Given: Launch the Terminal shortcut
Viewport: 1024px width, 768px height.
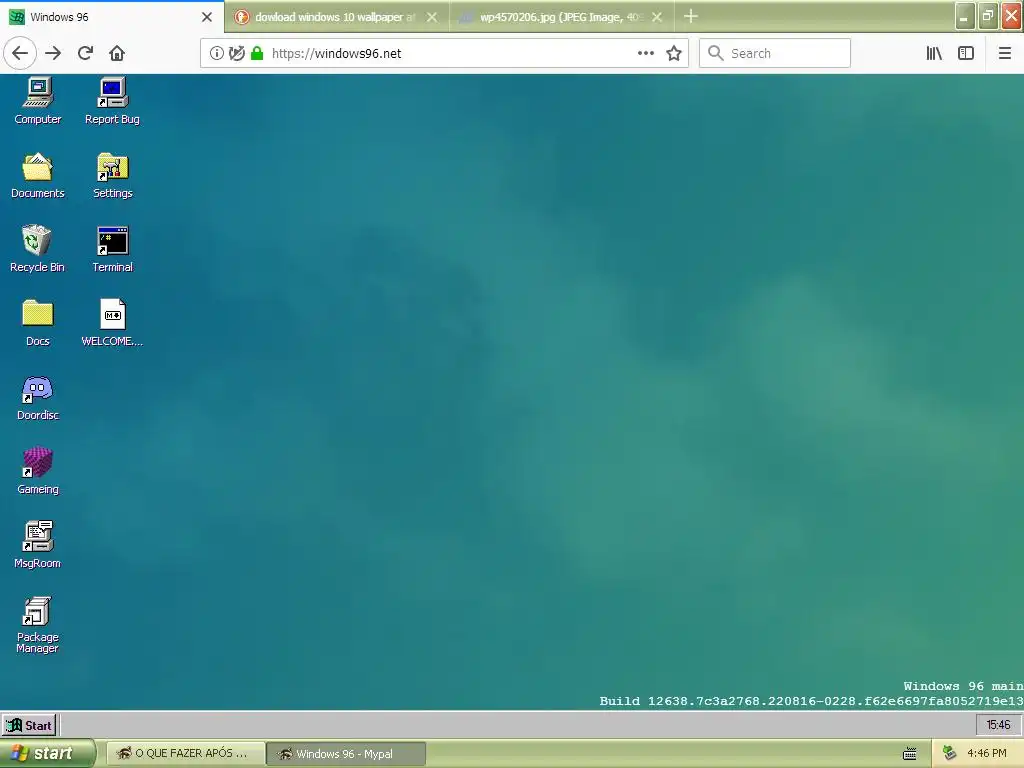Looking at the screenshot, I should click(x=112, y=249).
